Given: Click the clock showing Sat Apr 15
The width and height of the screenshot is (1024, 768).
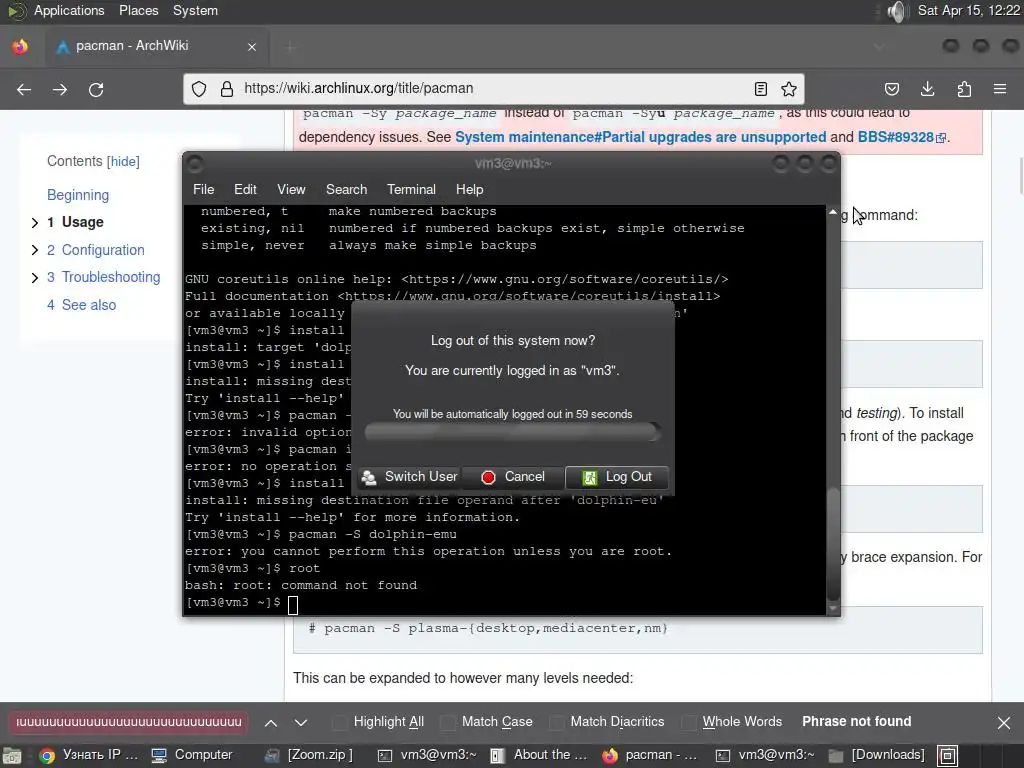Looking at the screenshot, I should [x=968, y=10].
